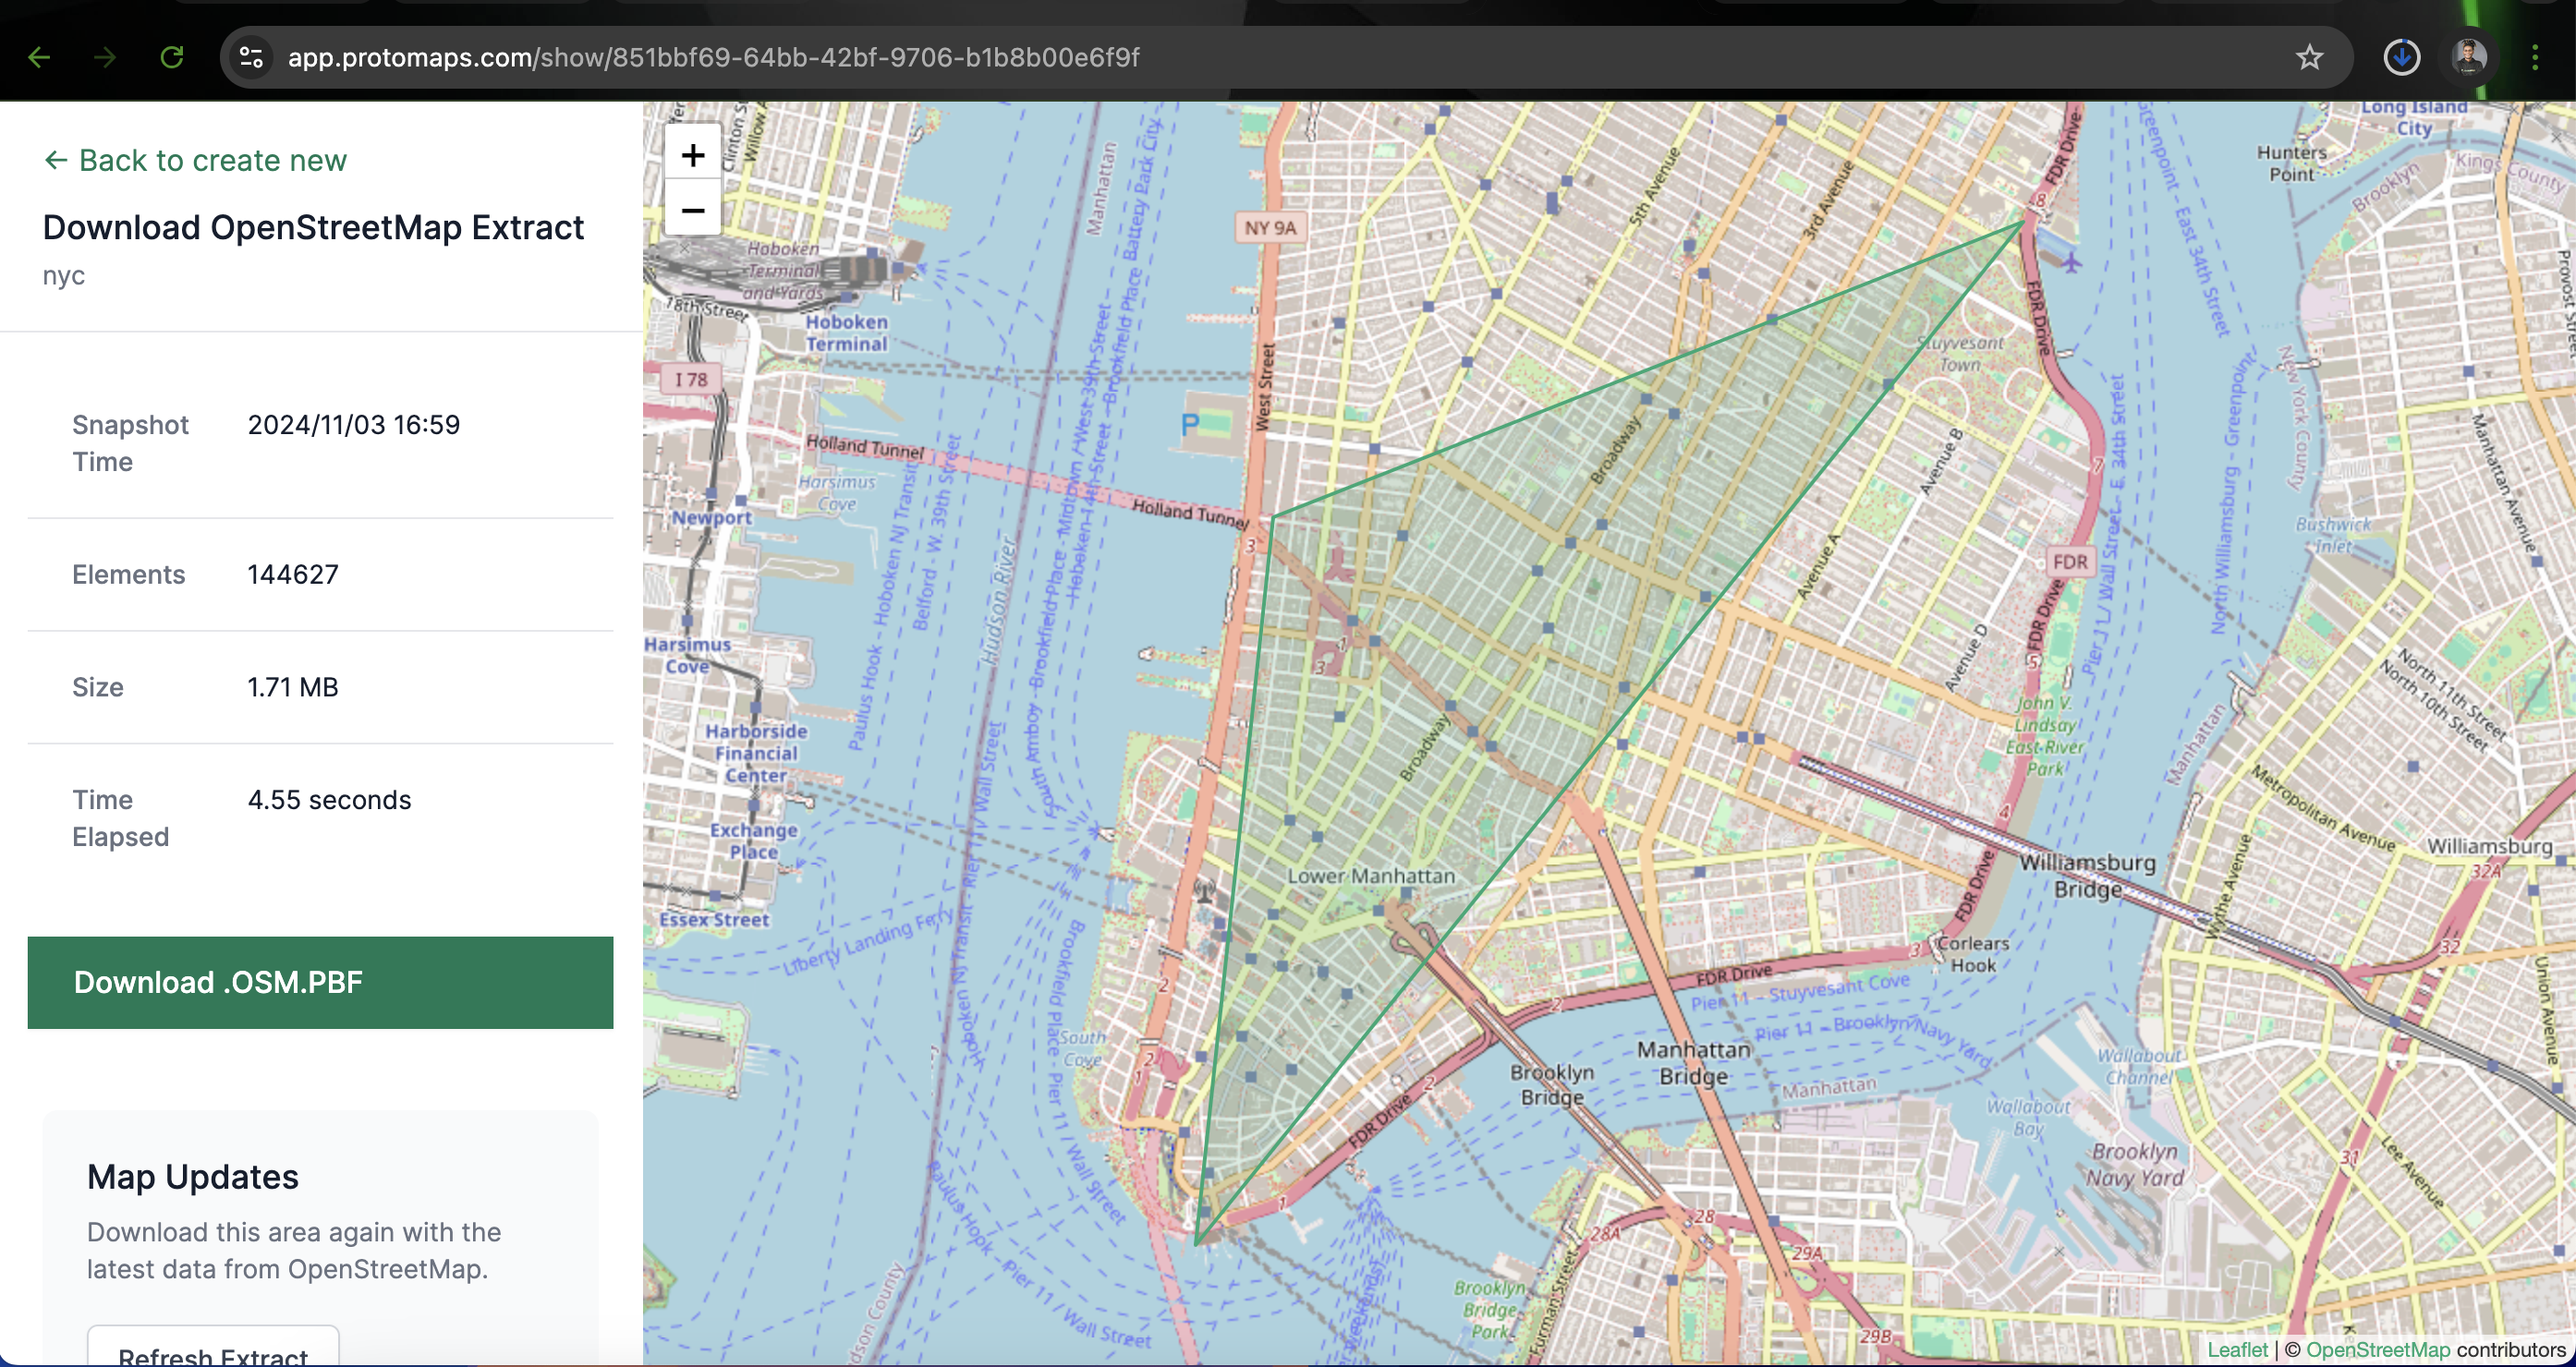2576x1367 pixels.
Task: Open the browser downloads icon
Action: tap(2401, 57)
